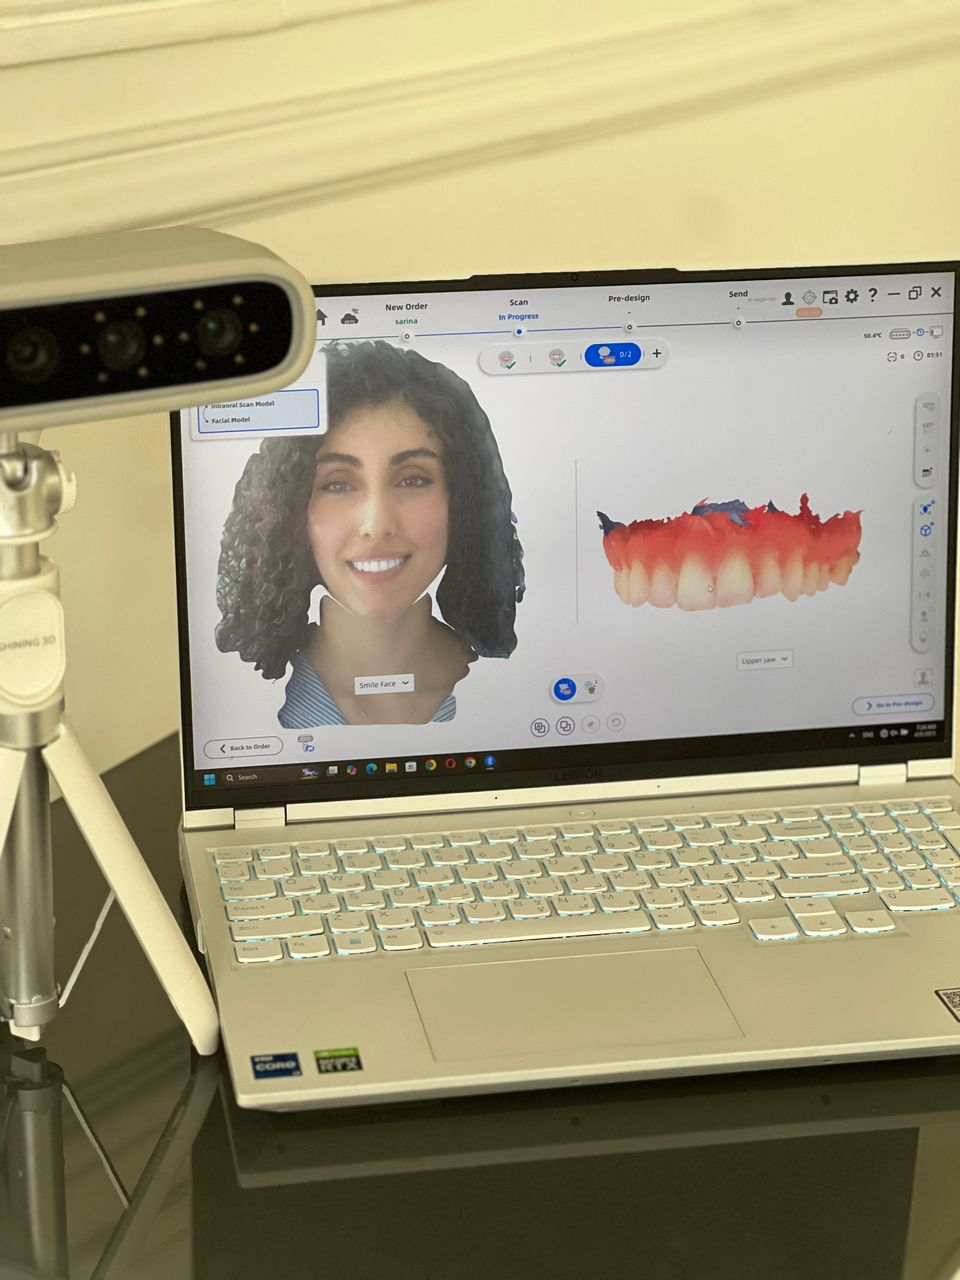Open the file explorer folder on taskbar

[x=391, y=768]
